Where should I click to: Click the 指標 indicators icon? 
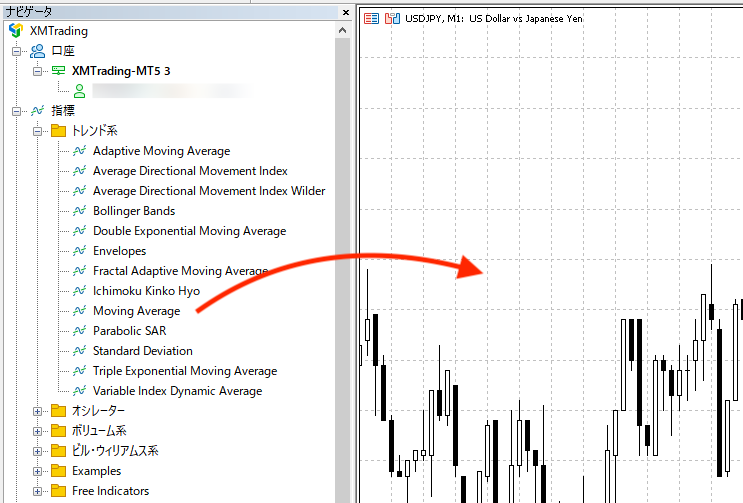(37, 111)
